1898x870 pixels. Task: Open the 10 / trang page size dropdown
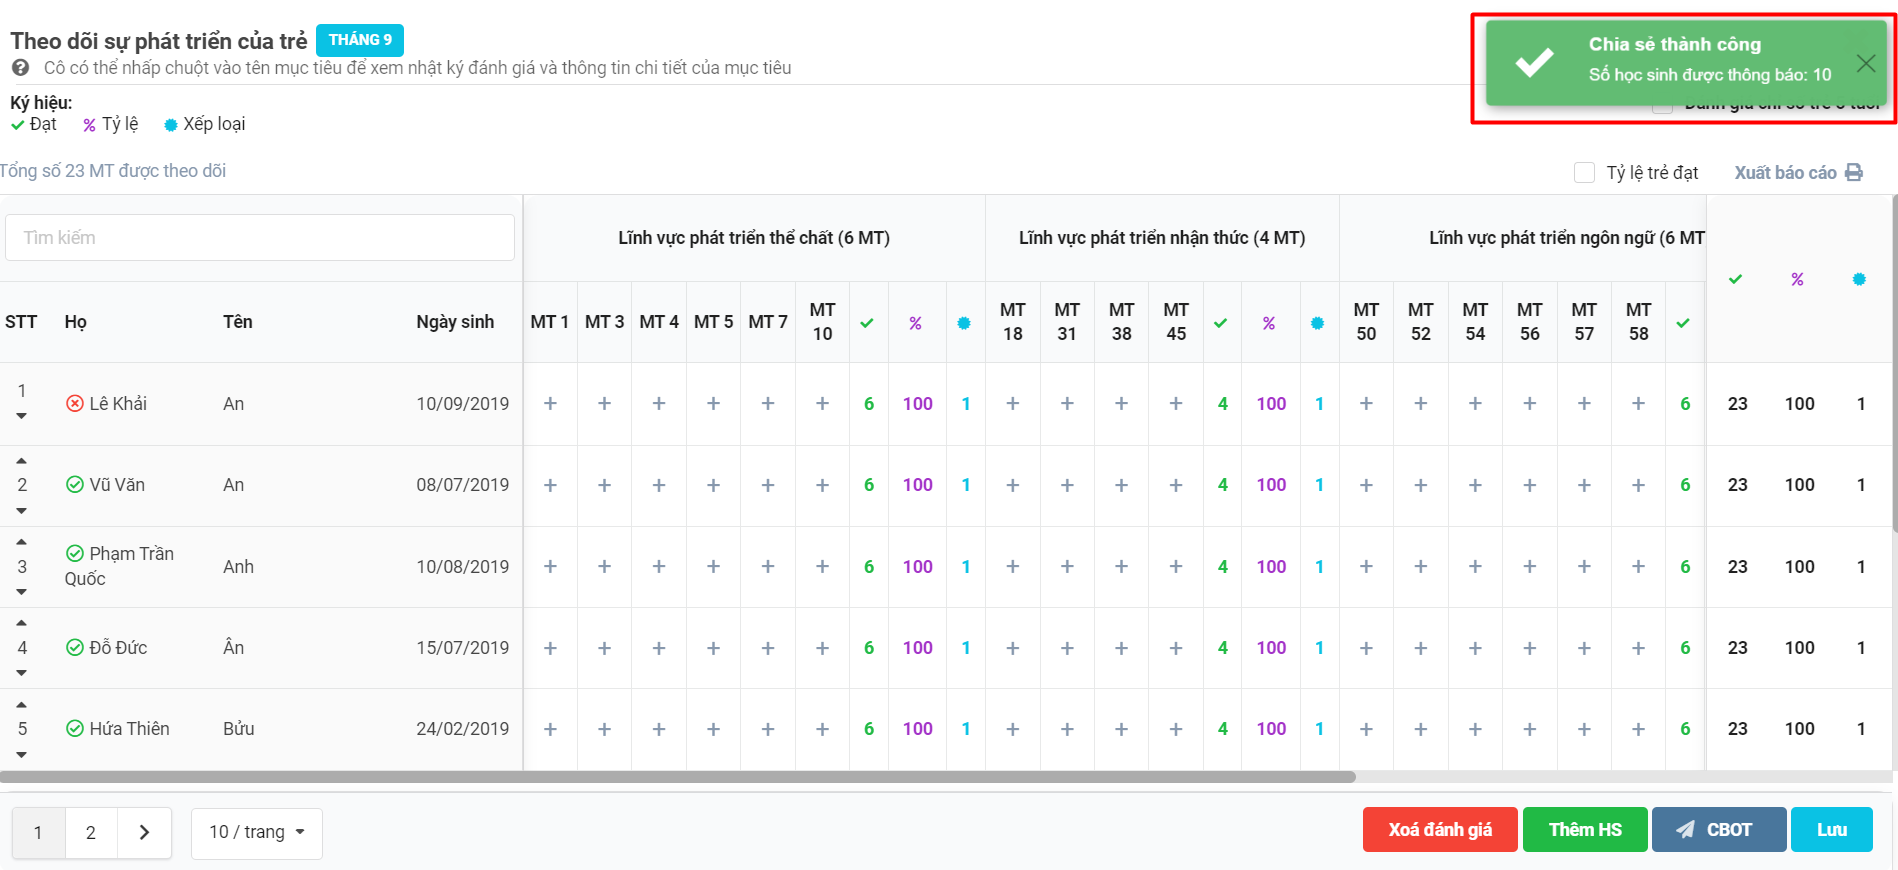point(257,832)
